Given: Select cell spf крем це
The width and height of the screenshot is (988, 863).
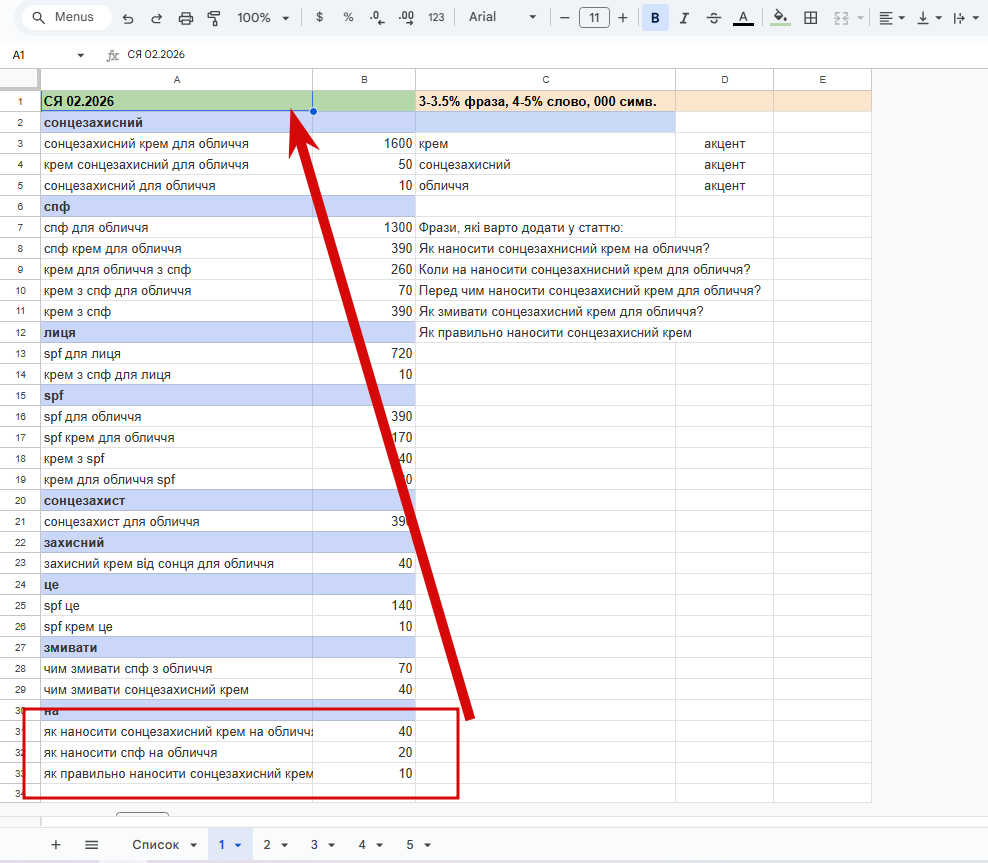Looking at the screenshot, I should [177, 627].
